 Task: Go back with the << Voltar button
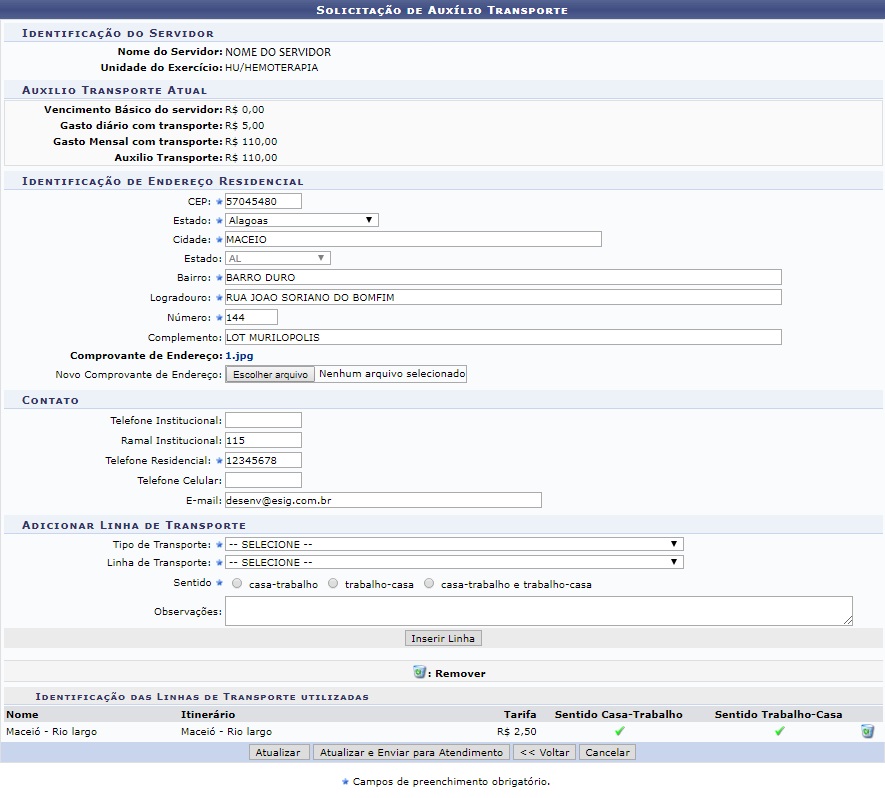545,752
